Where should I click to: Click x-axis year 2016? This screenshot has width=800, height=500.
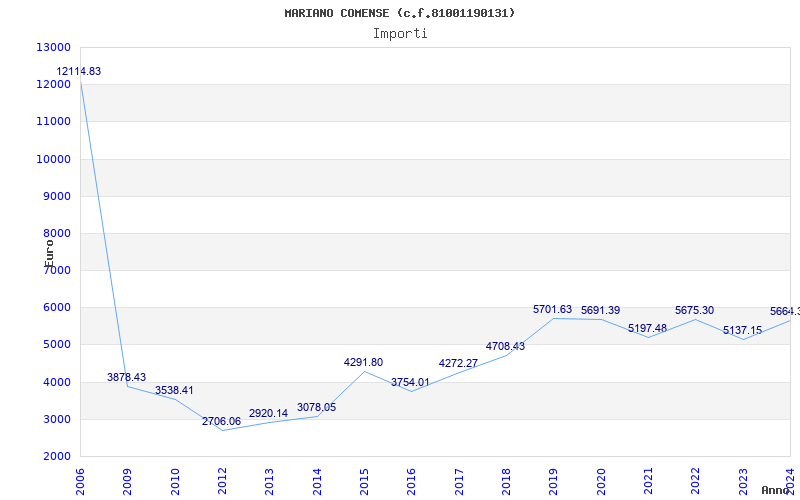coord(412,482)
